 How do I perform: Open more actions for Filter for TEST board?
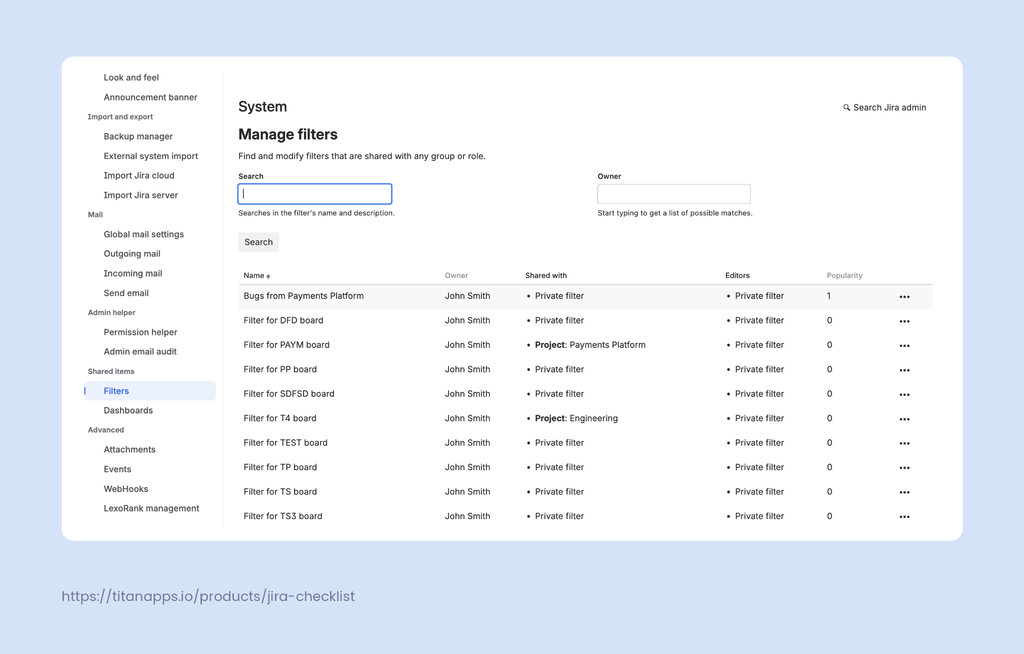click(x=904, y=443)
